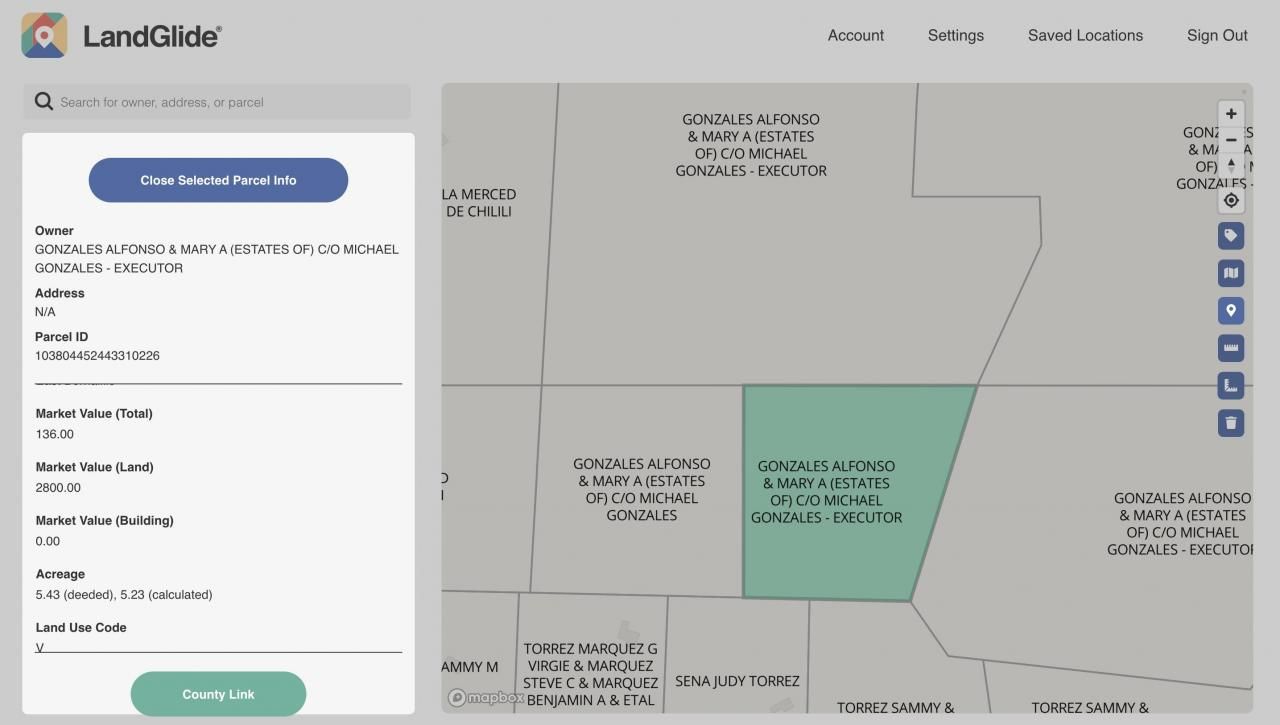Open Saved Locations
The width and height of the screenshot is (1280, 725).
[1085, 35]
